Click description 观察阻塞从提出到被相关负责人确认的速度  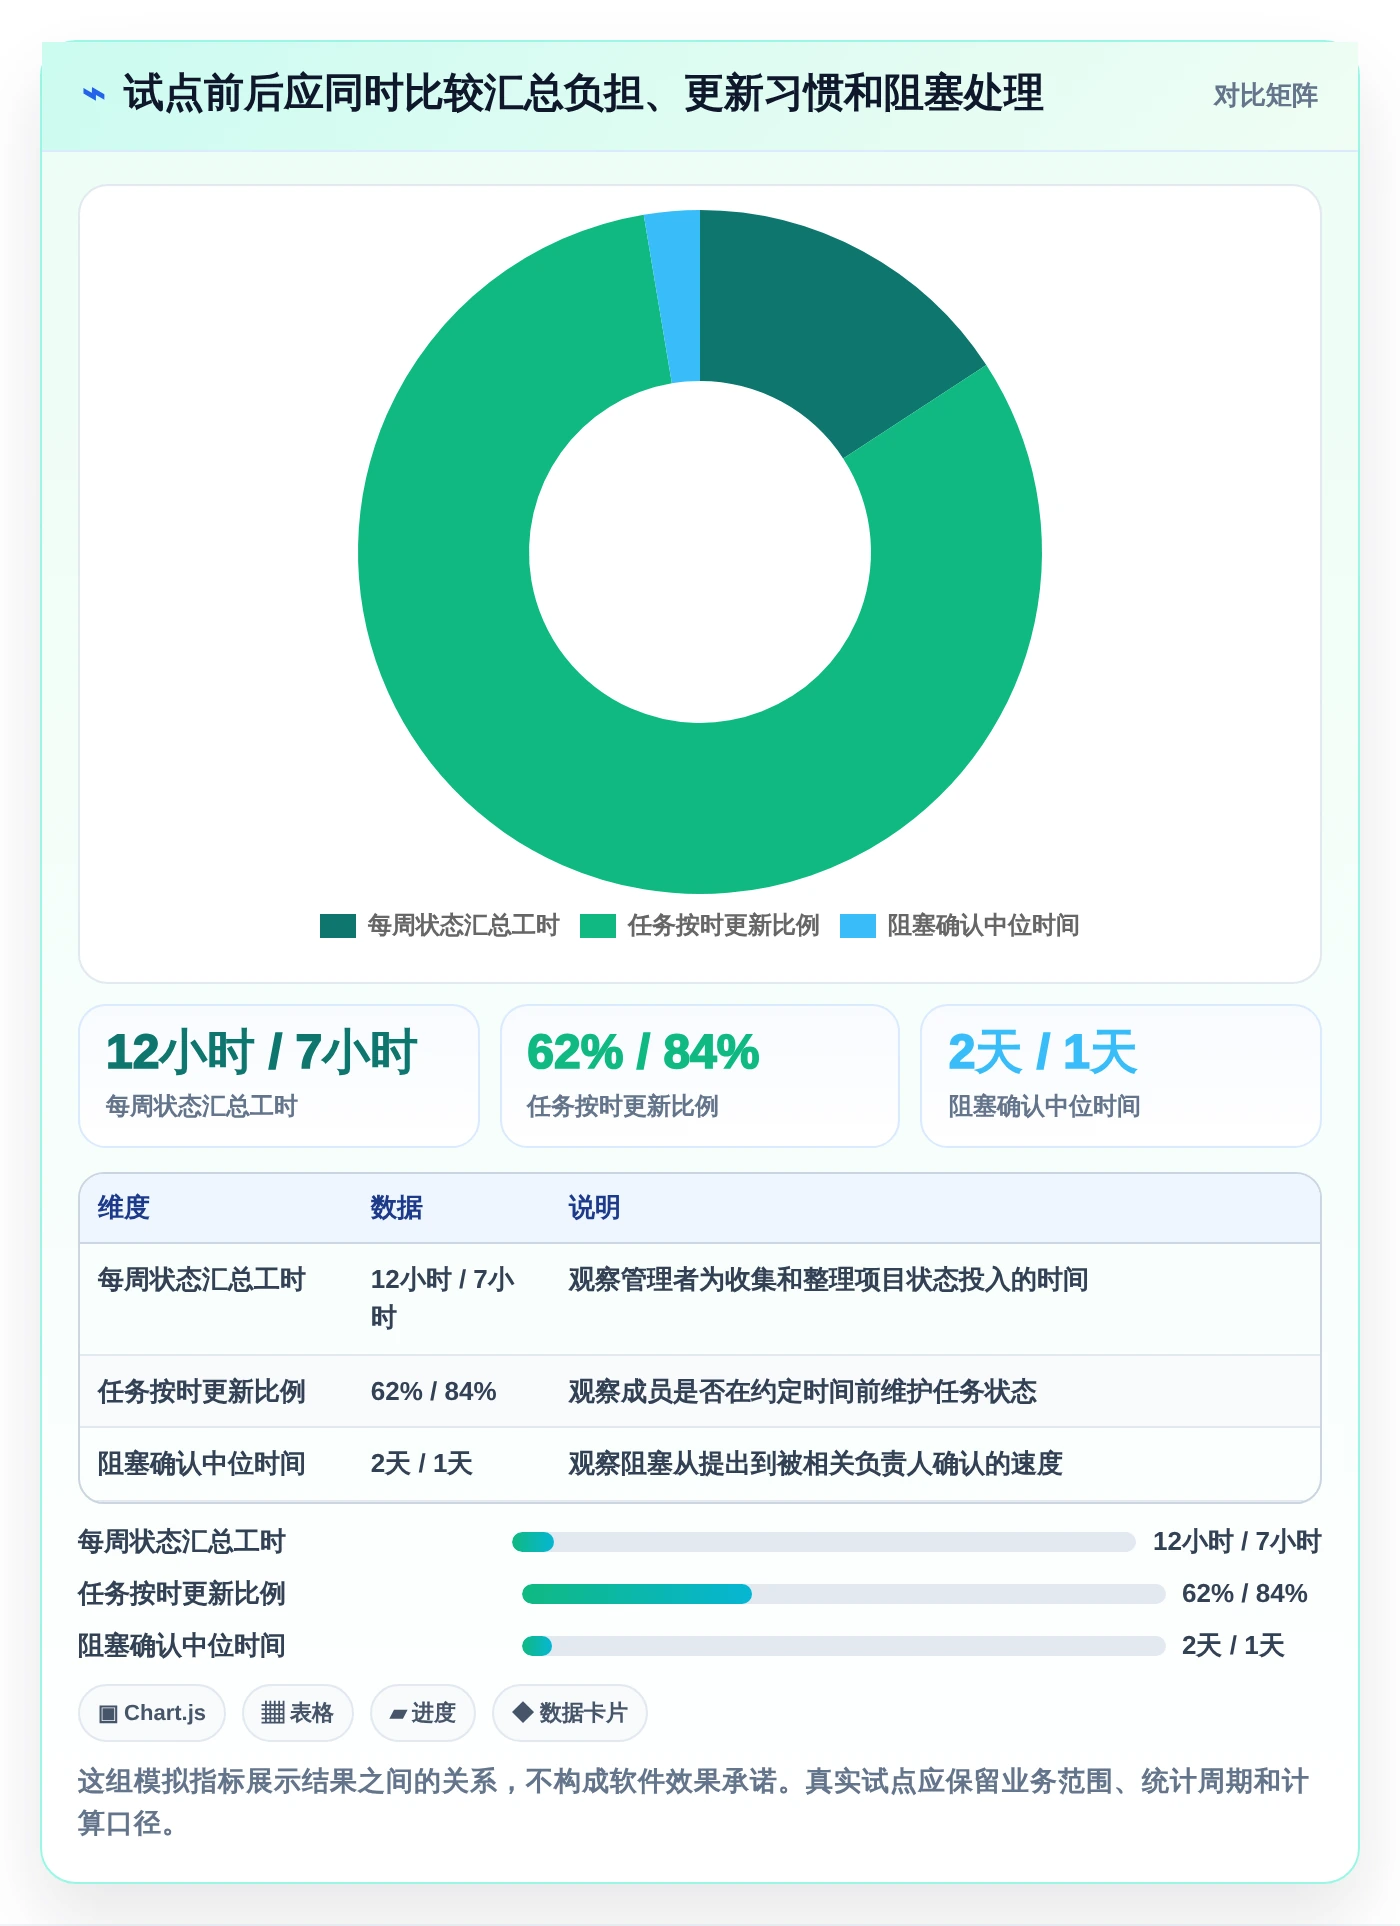point(815,1464)
